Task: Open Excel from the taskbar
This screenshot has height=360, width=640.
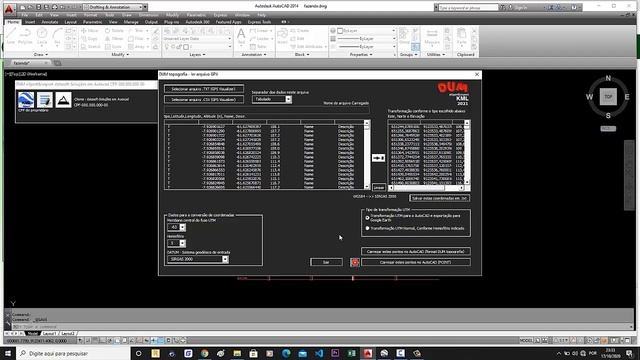Action: point(351,353)
